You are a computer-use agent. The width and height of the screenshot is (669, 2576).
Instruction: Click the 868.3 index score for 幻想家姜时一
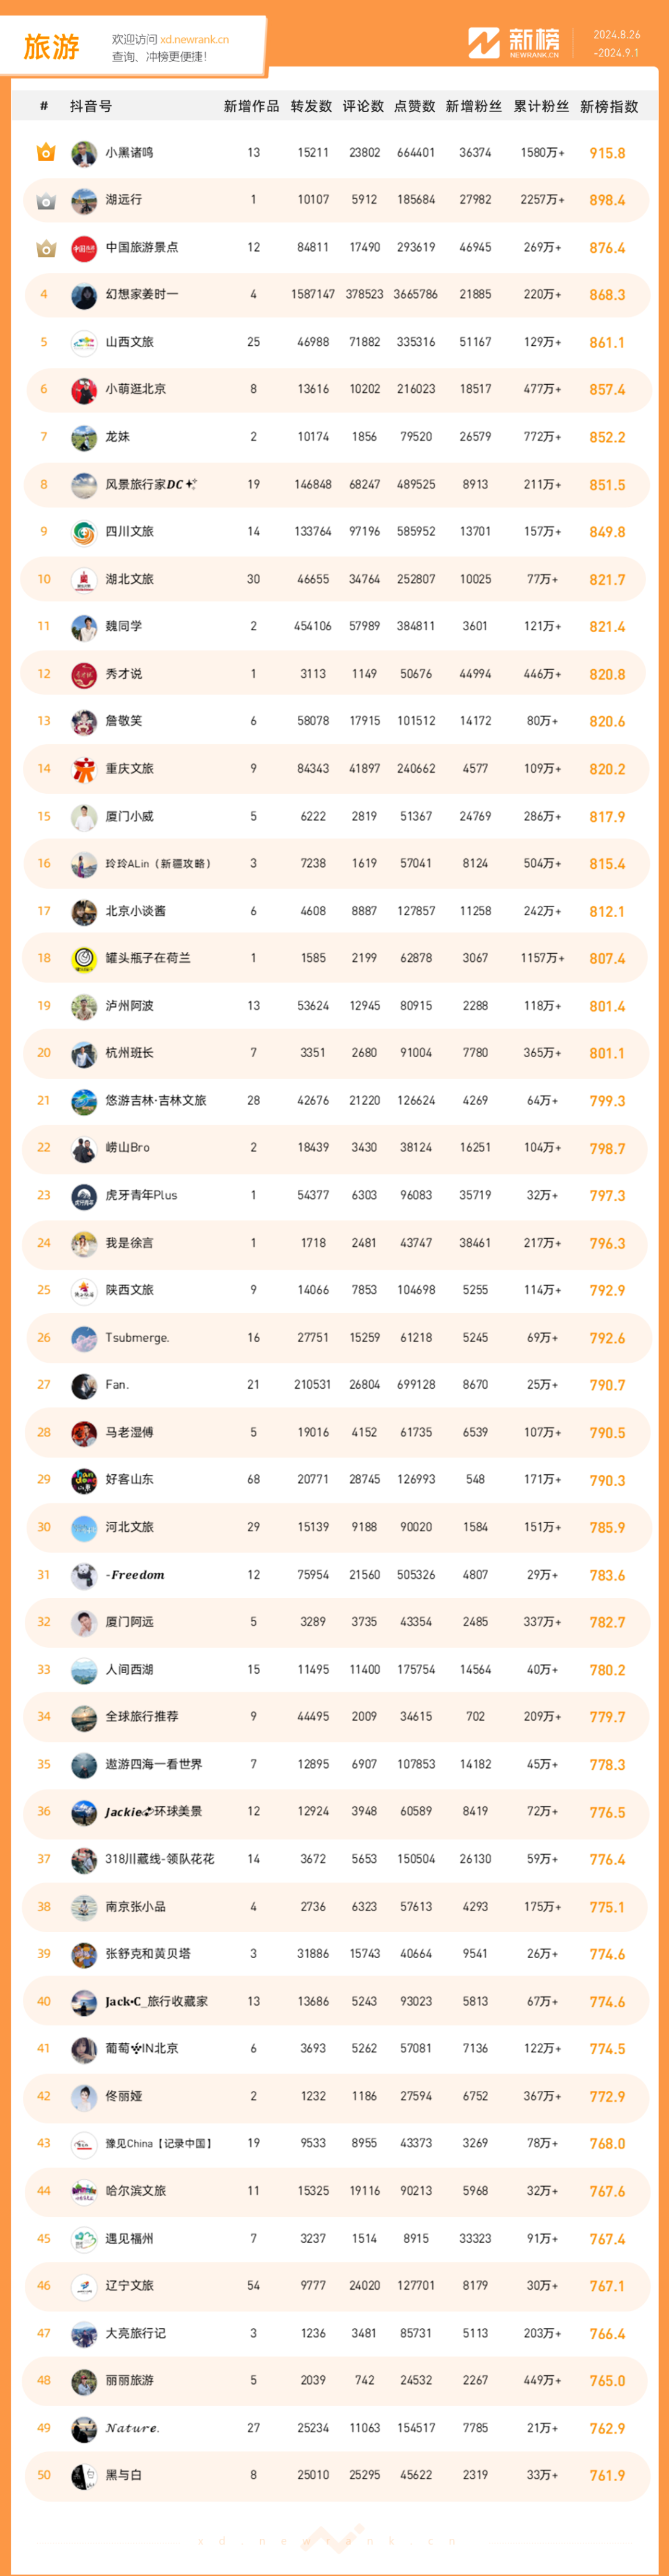click(607, 295)
